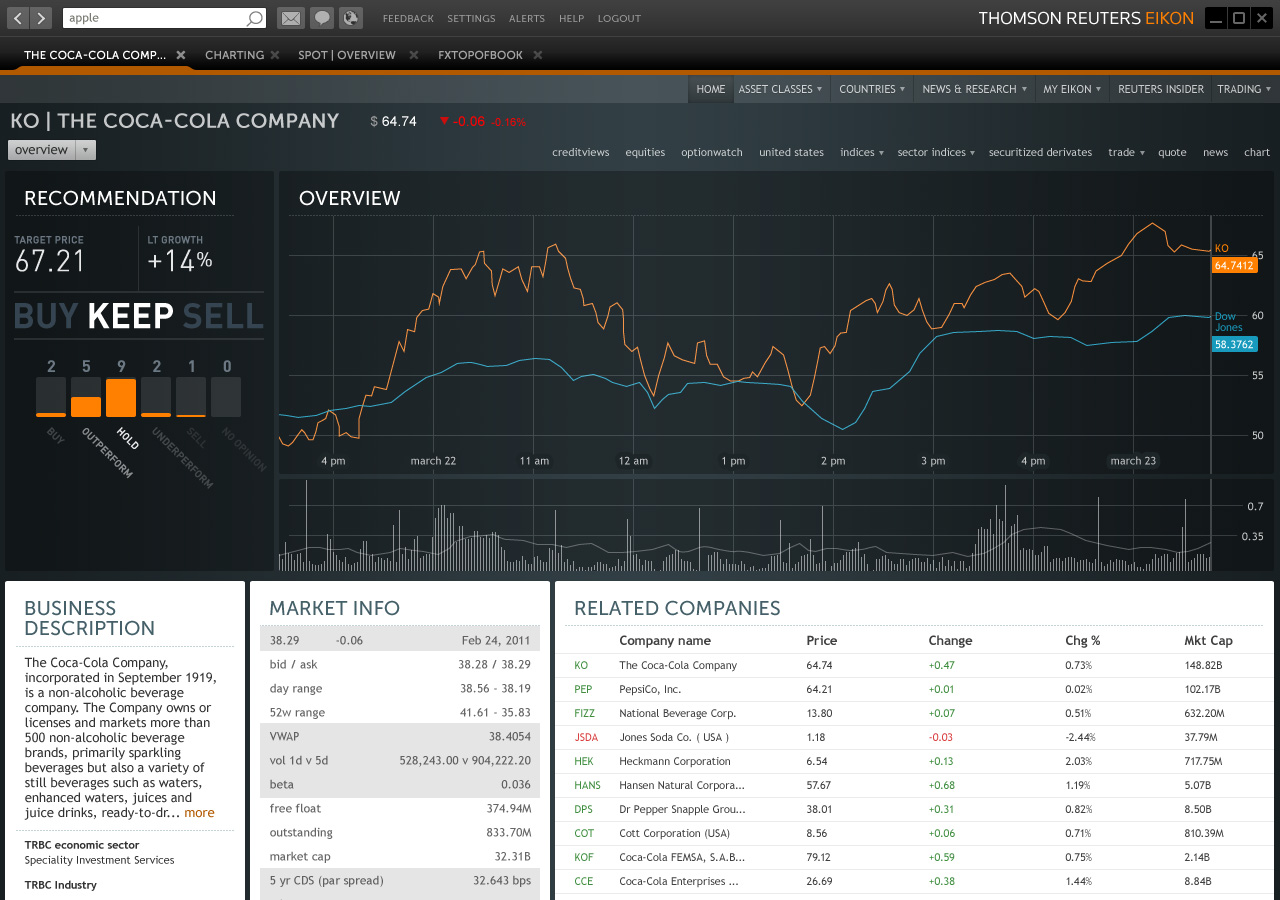Click the Outperform recommendation bar
This screenshot has width=1280, height=900.
86,397
